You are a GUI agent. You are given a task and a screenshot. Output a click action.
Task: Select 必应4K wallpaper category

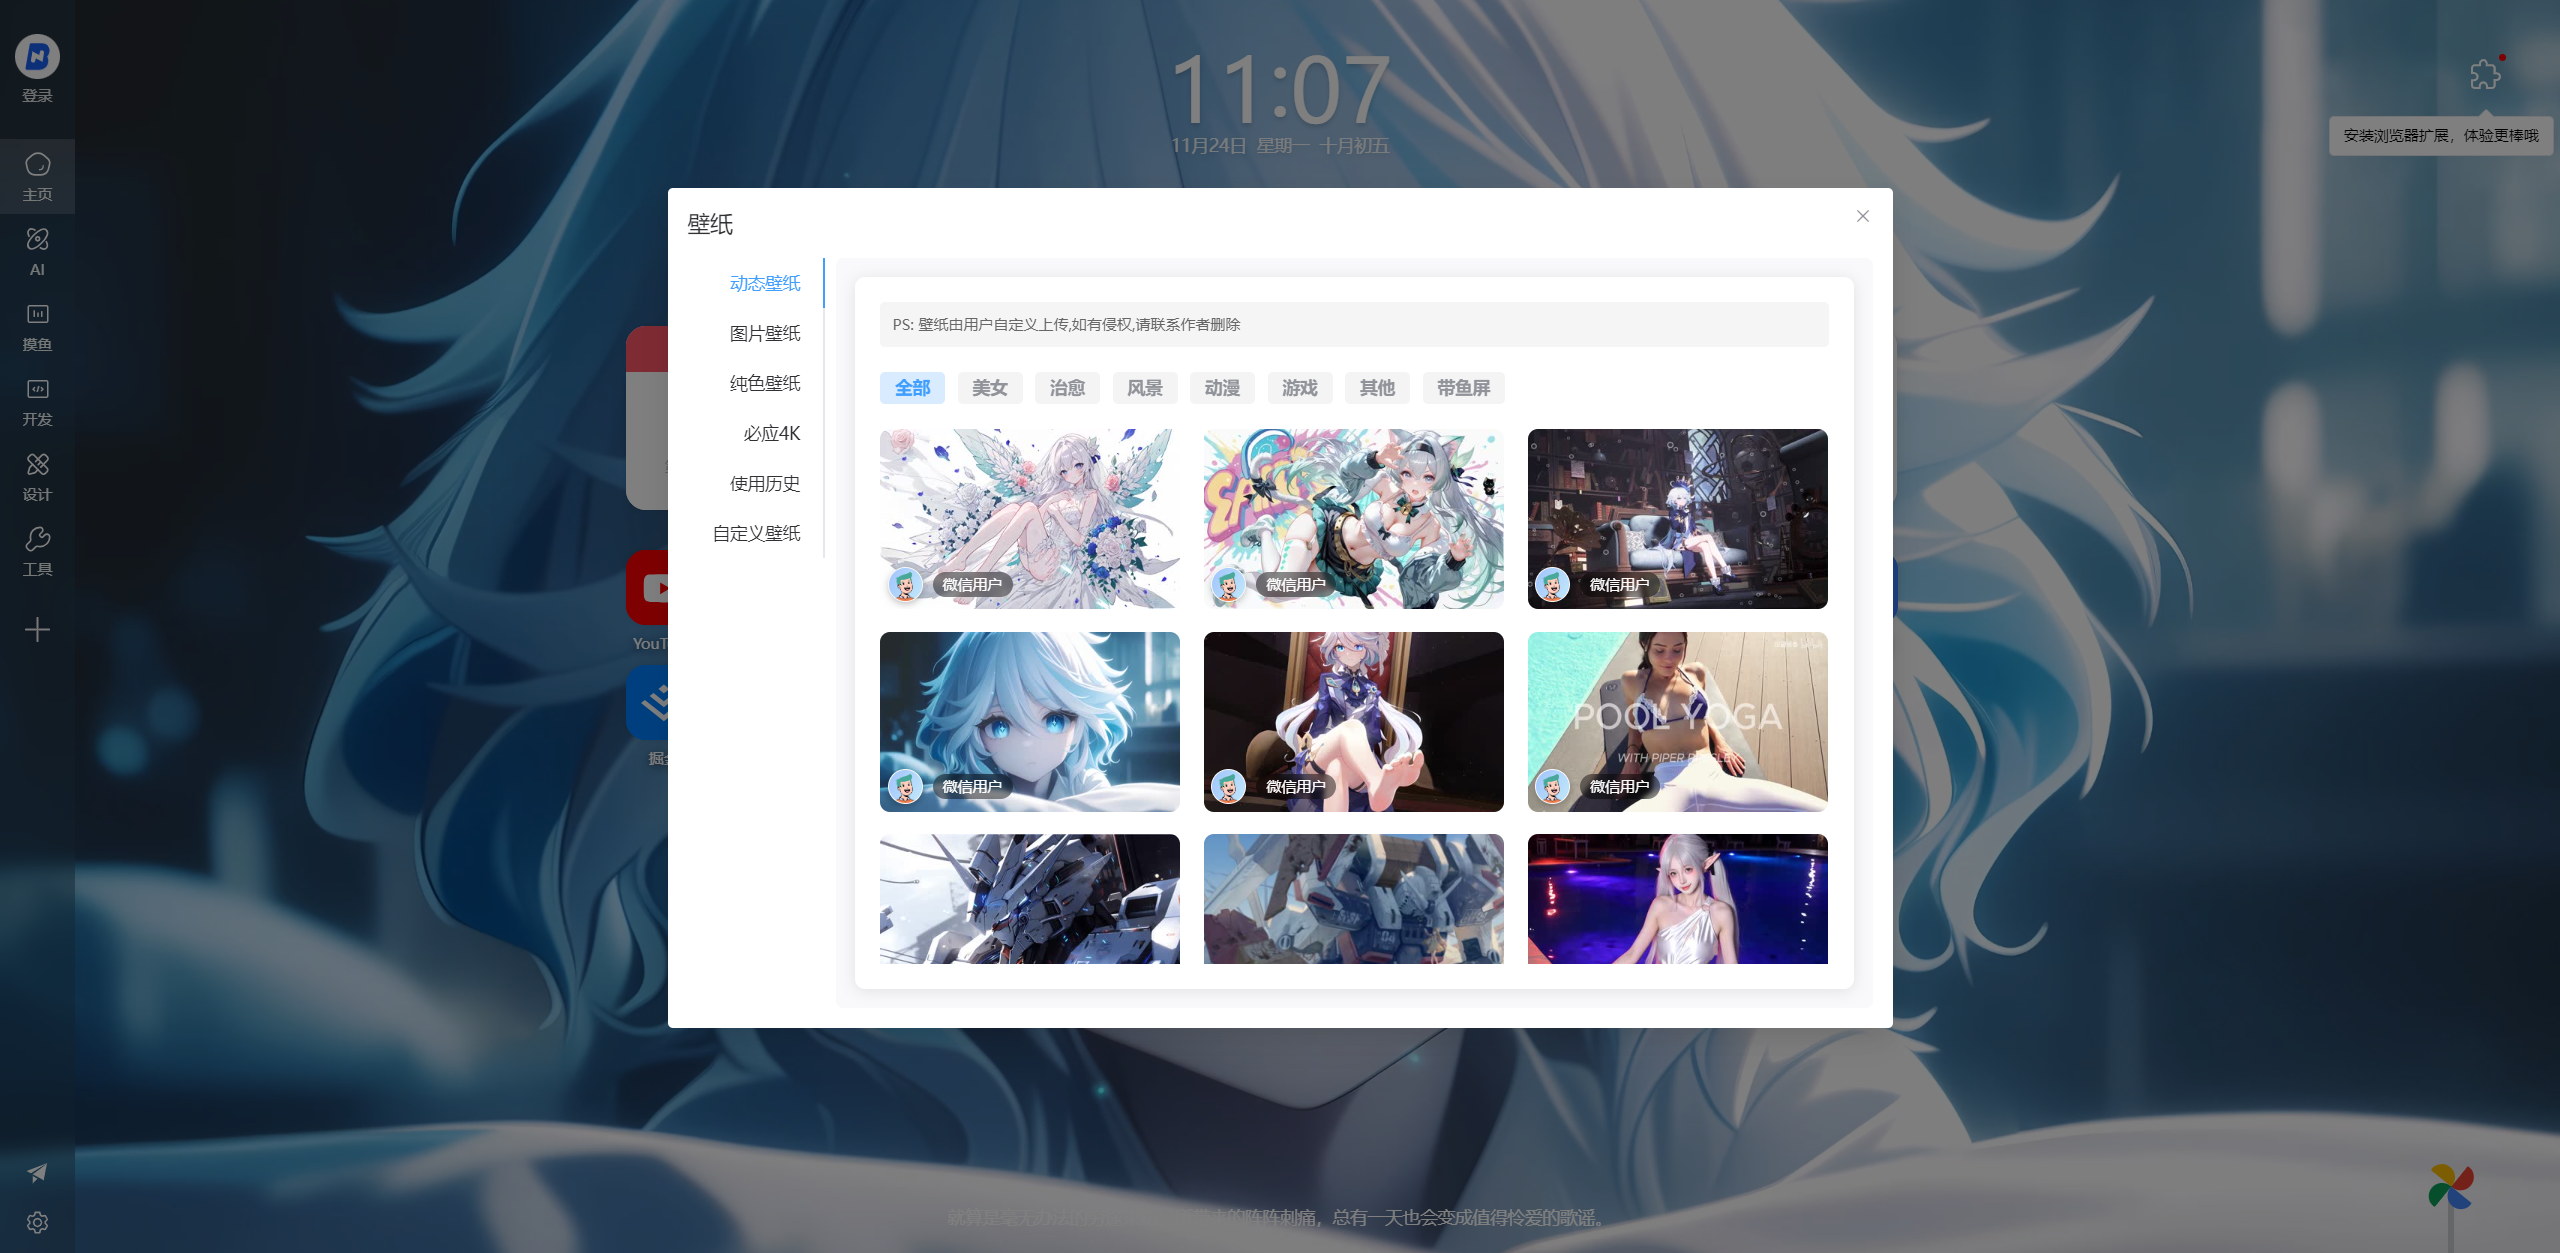[771, 433]
